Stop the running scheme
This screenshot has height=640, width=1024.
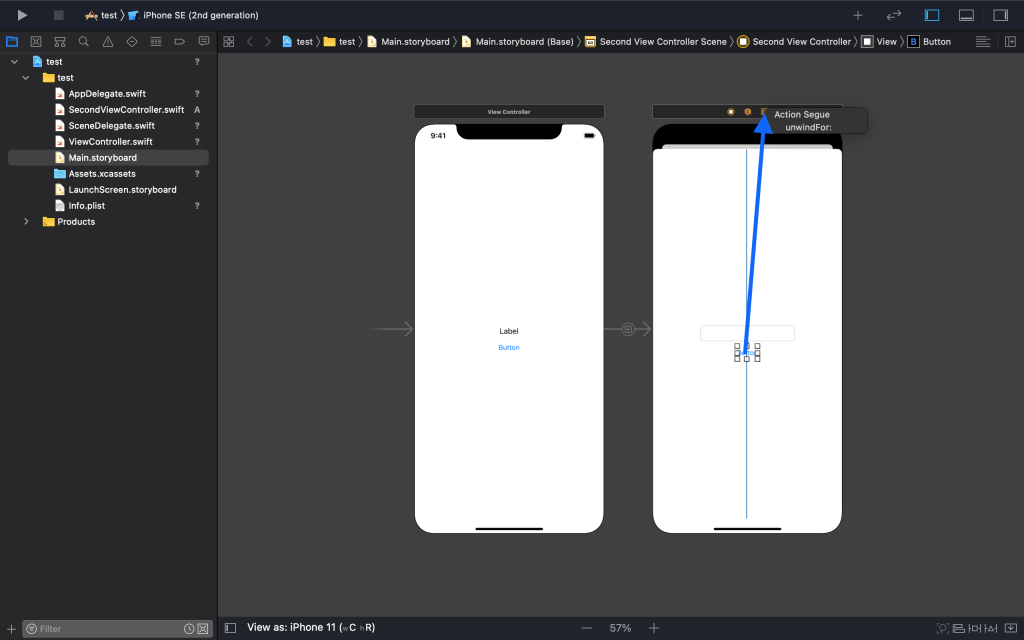point(59,15)
